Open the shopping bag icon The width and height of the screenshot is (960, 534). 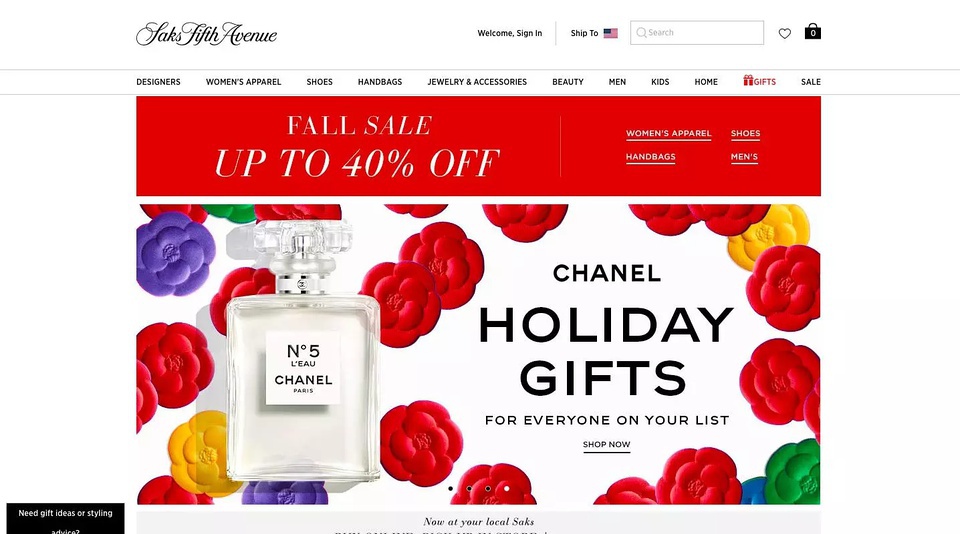click(812, 31)
